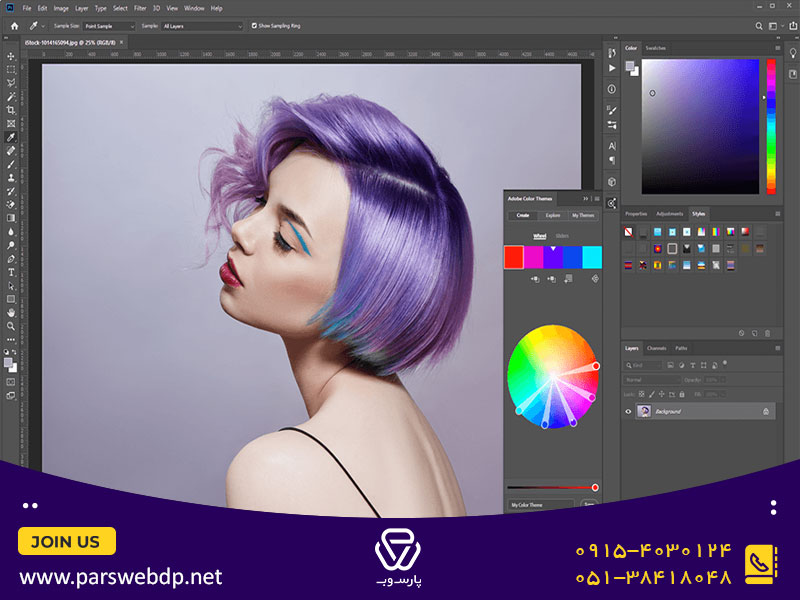Toggle Quick Mask mode in toolbox
The width and height of the screenshot is (800, 600).
(11, 382)
